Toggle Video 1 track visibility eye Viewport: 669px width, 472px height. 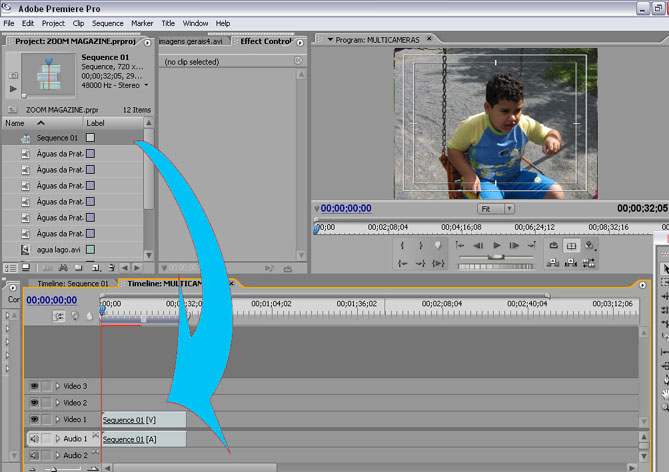[x=34, y=419]
